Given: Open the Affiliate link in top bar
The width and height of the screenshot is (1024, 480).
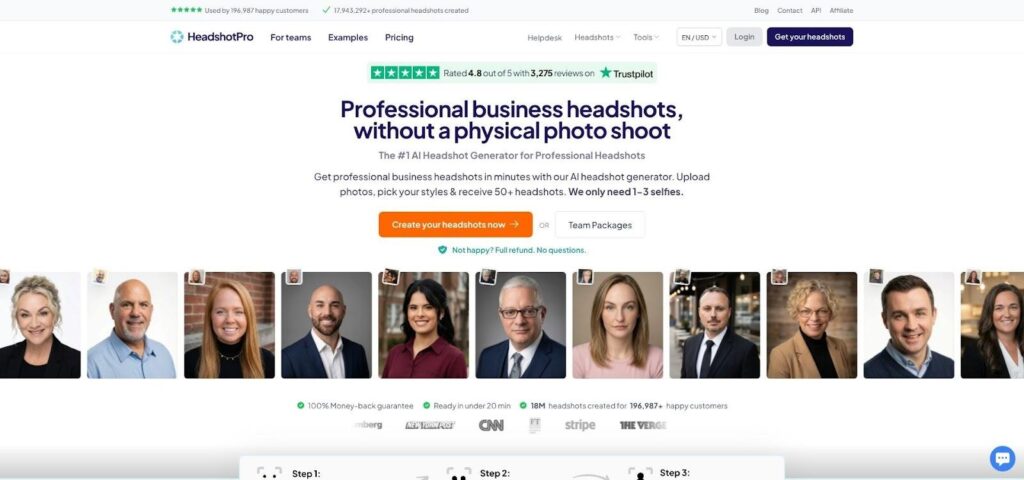Looking at the screenshot, I should click(841, 10).
